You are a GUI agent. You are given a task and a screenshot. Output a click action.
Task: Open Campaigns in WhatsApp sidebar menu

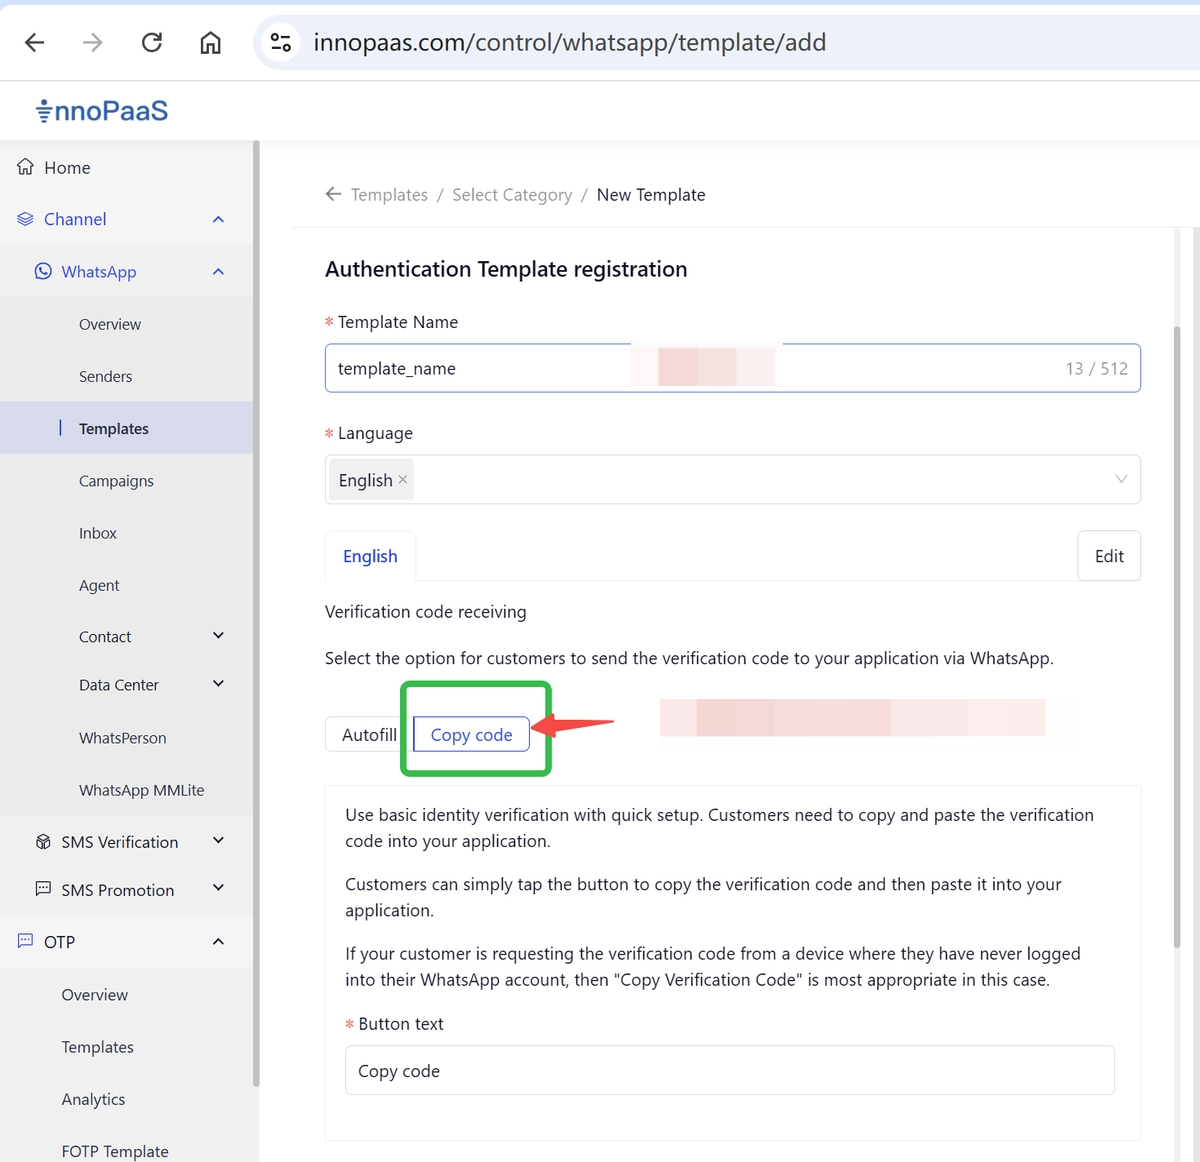[x=116, y=481]
